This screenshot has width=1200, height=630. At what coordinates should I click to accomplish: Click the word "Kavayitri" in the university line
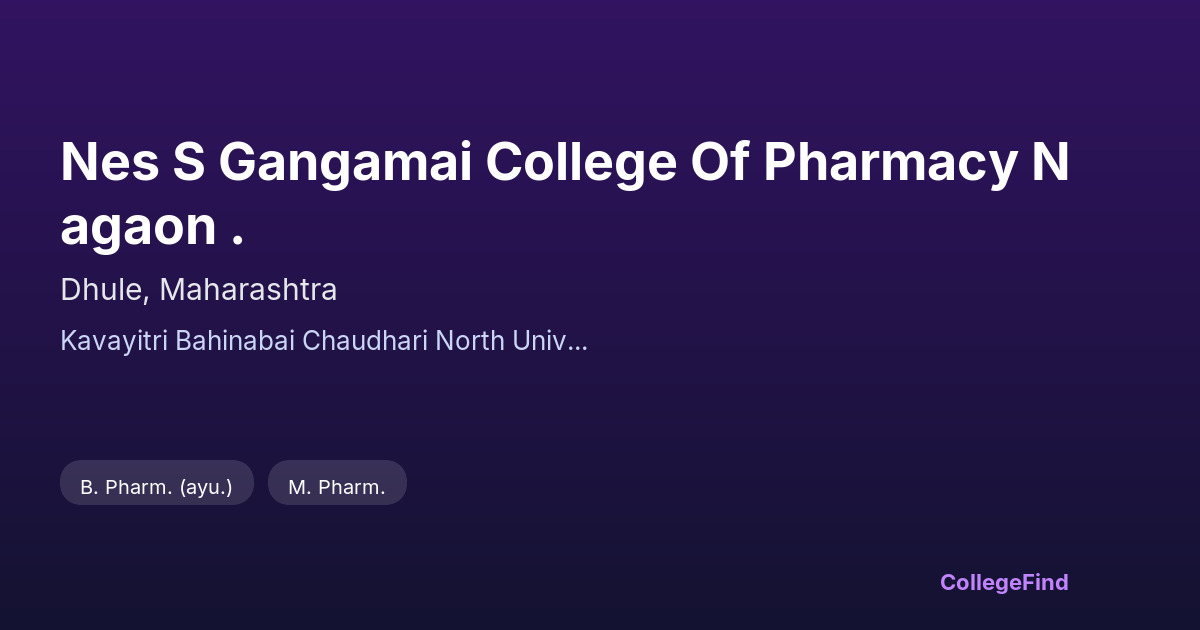114,341
